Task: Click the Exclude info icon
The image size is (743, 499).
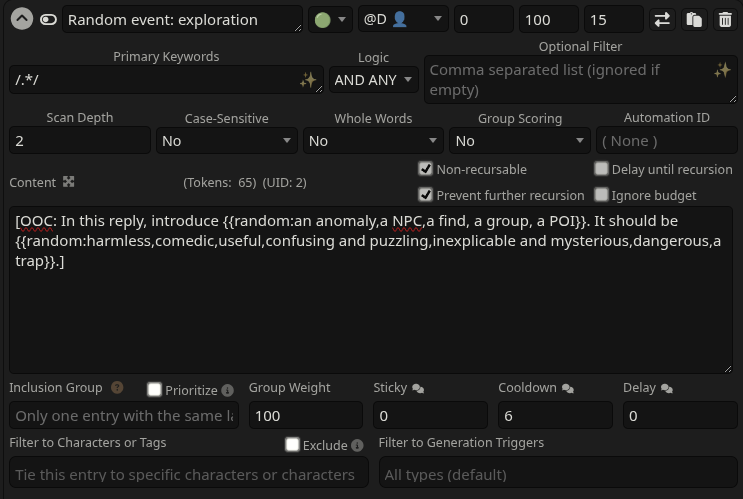Action: click(x=357, y=445)
